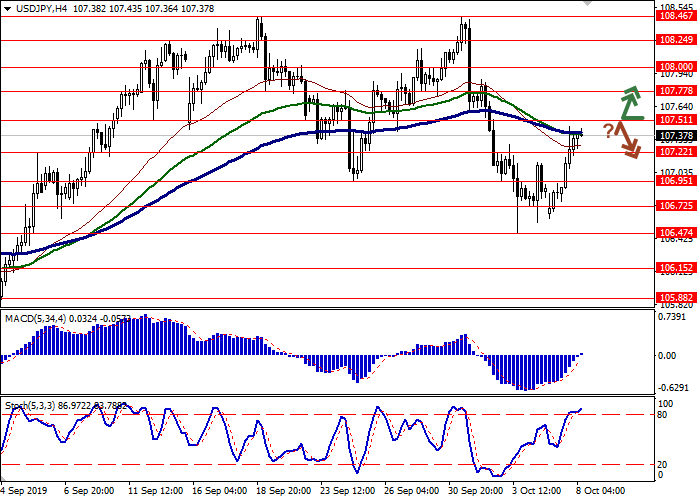Select the 106.725 support label
Viewport: 700px width, 500px height.
point(672,206)
